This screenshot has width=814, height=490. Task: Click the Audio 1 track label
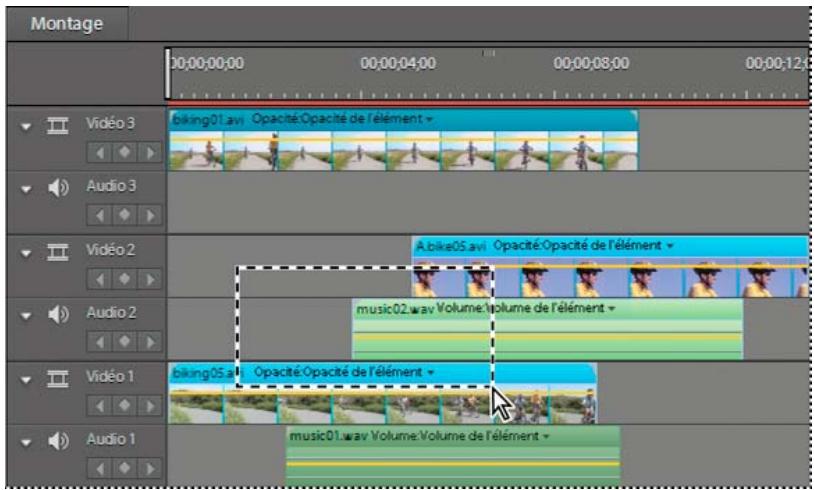click(x=111, y=440)
